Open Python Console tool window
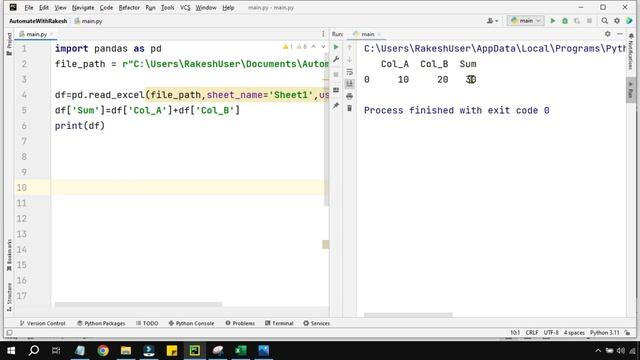The width and height of the screenshot is (640, 360). tap(191, 323)
